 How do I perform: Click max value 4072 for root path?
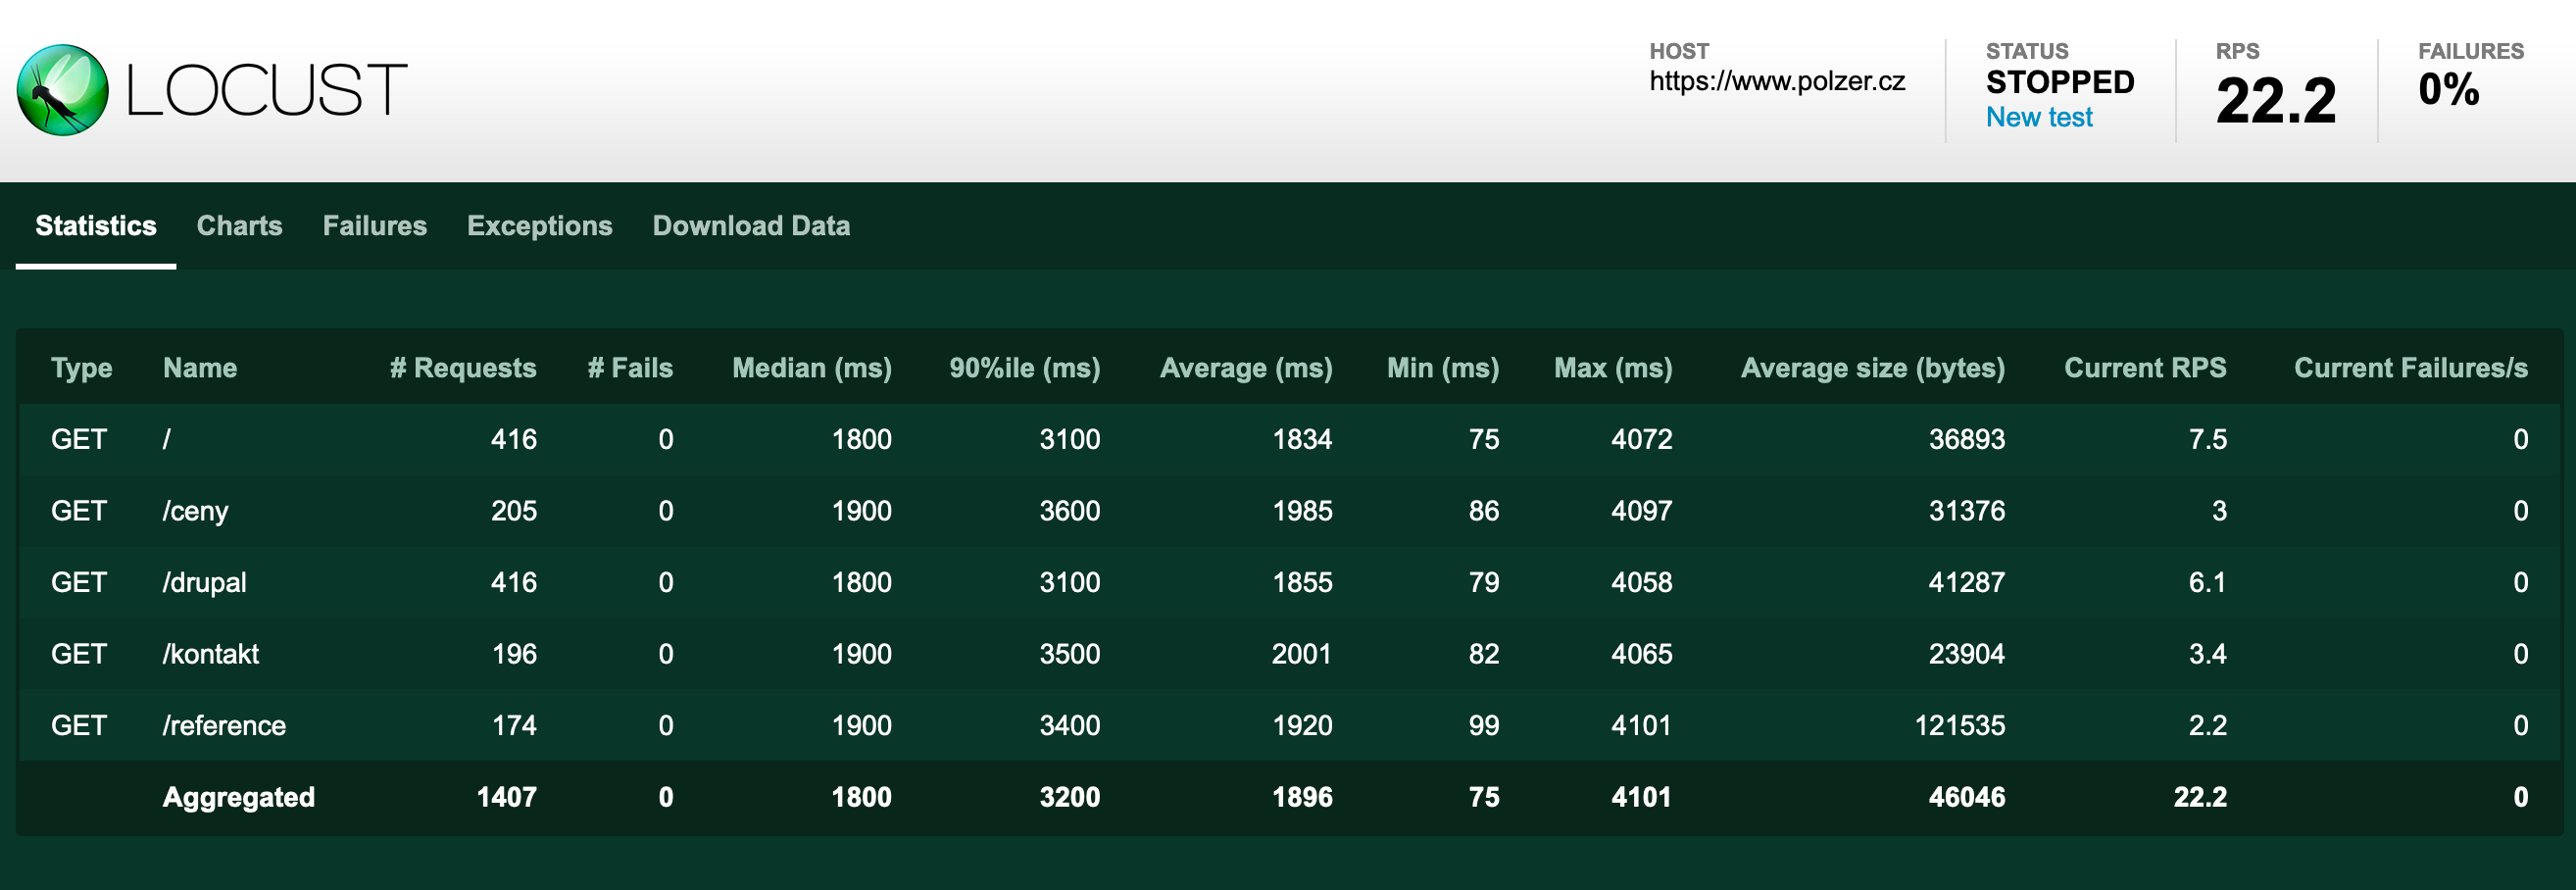point(1642,439)
